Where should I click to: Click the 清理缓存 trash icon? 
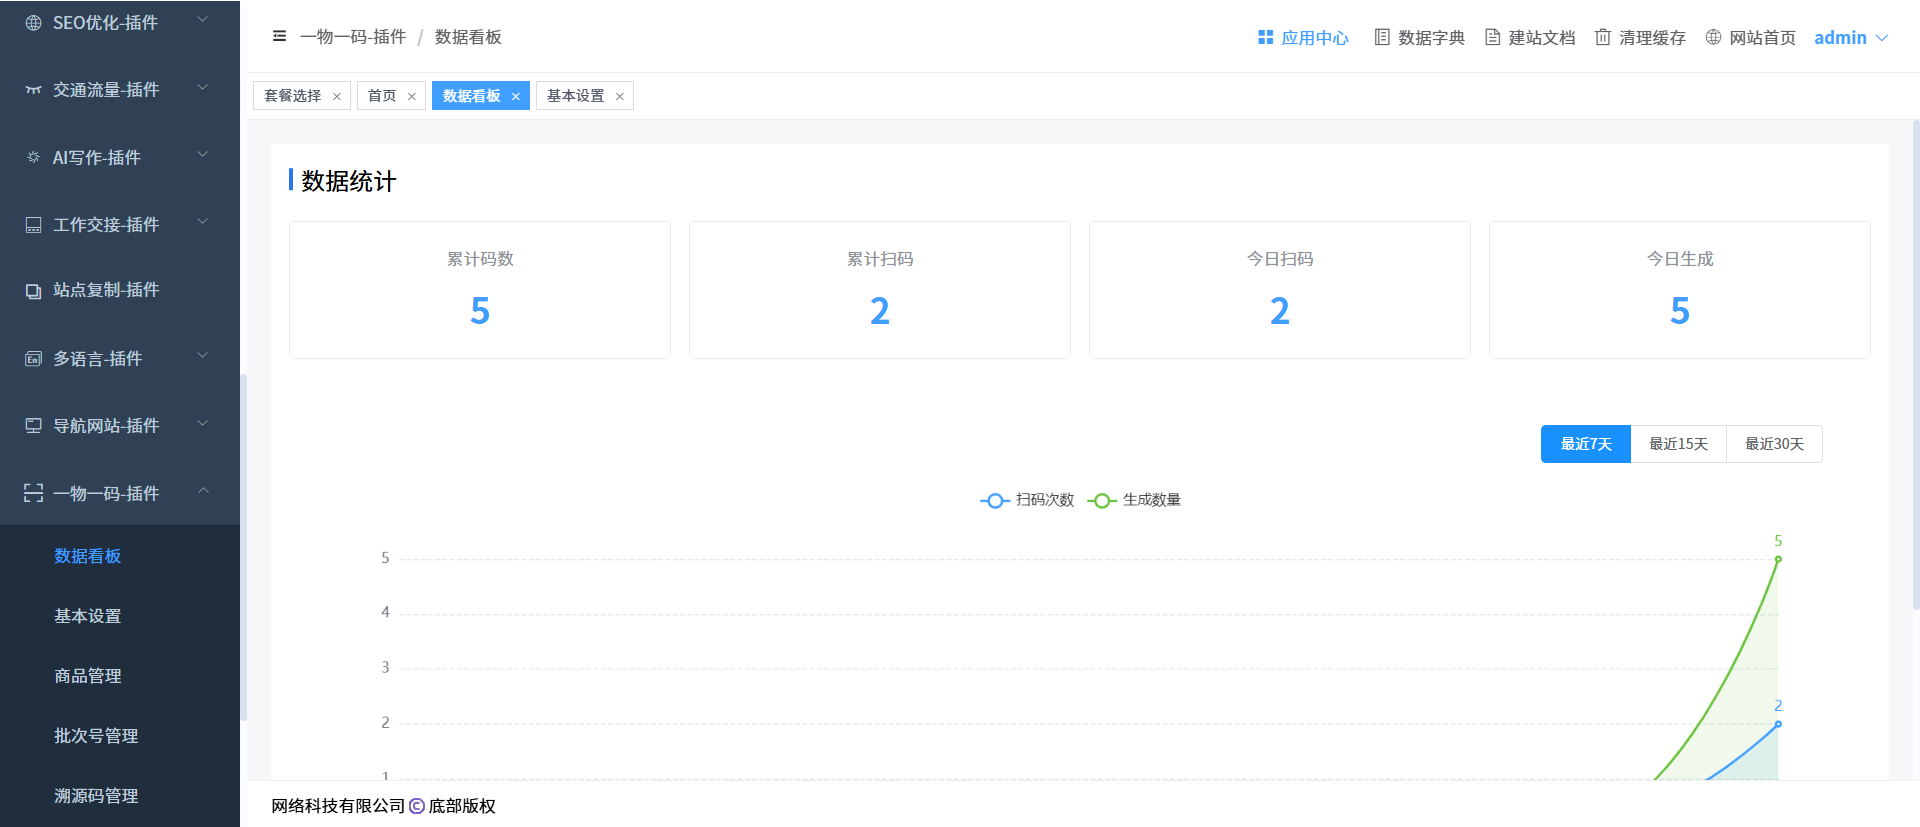1603,37
